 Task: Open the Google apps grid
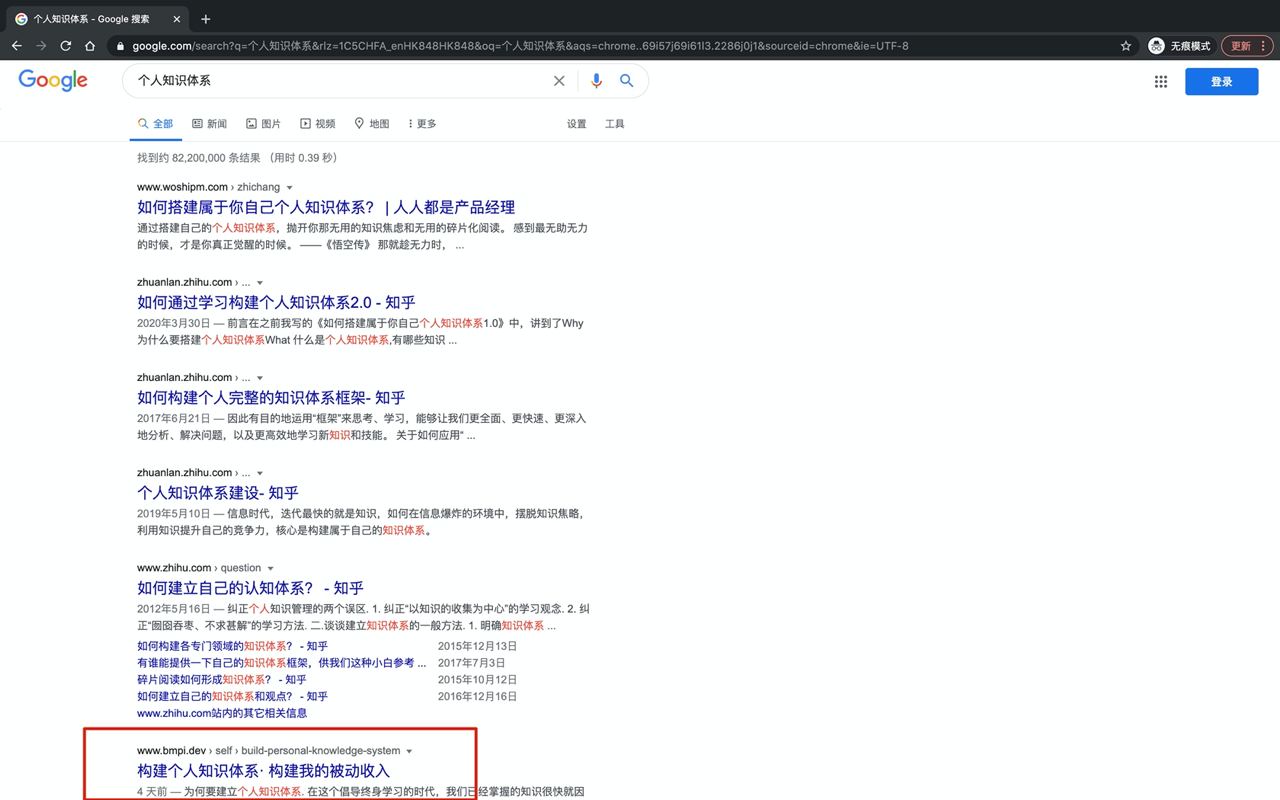(x=1161, y=82)
